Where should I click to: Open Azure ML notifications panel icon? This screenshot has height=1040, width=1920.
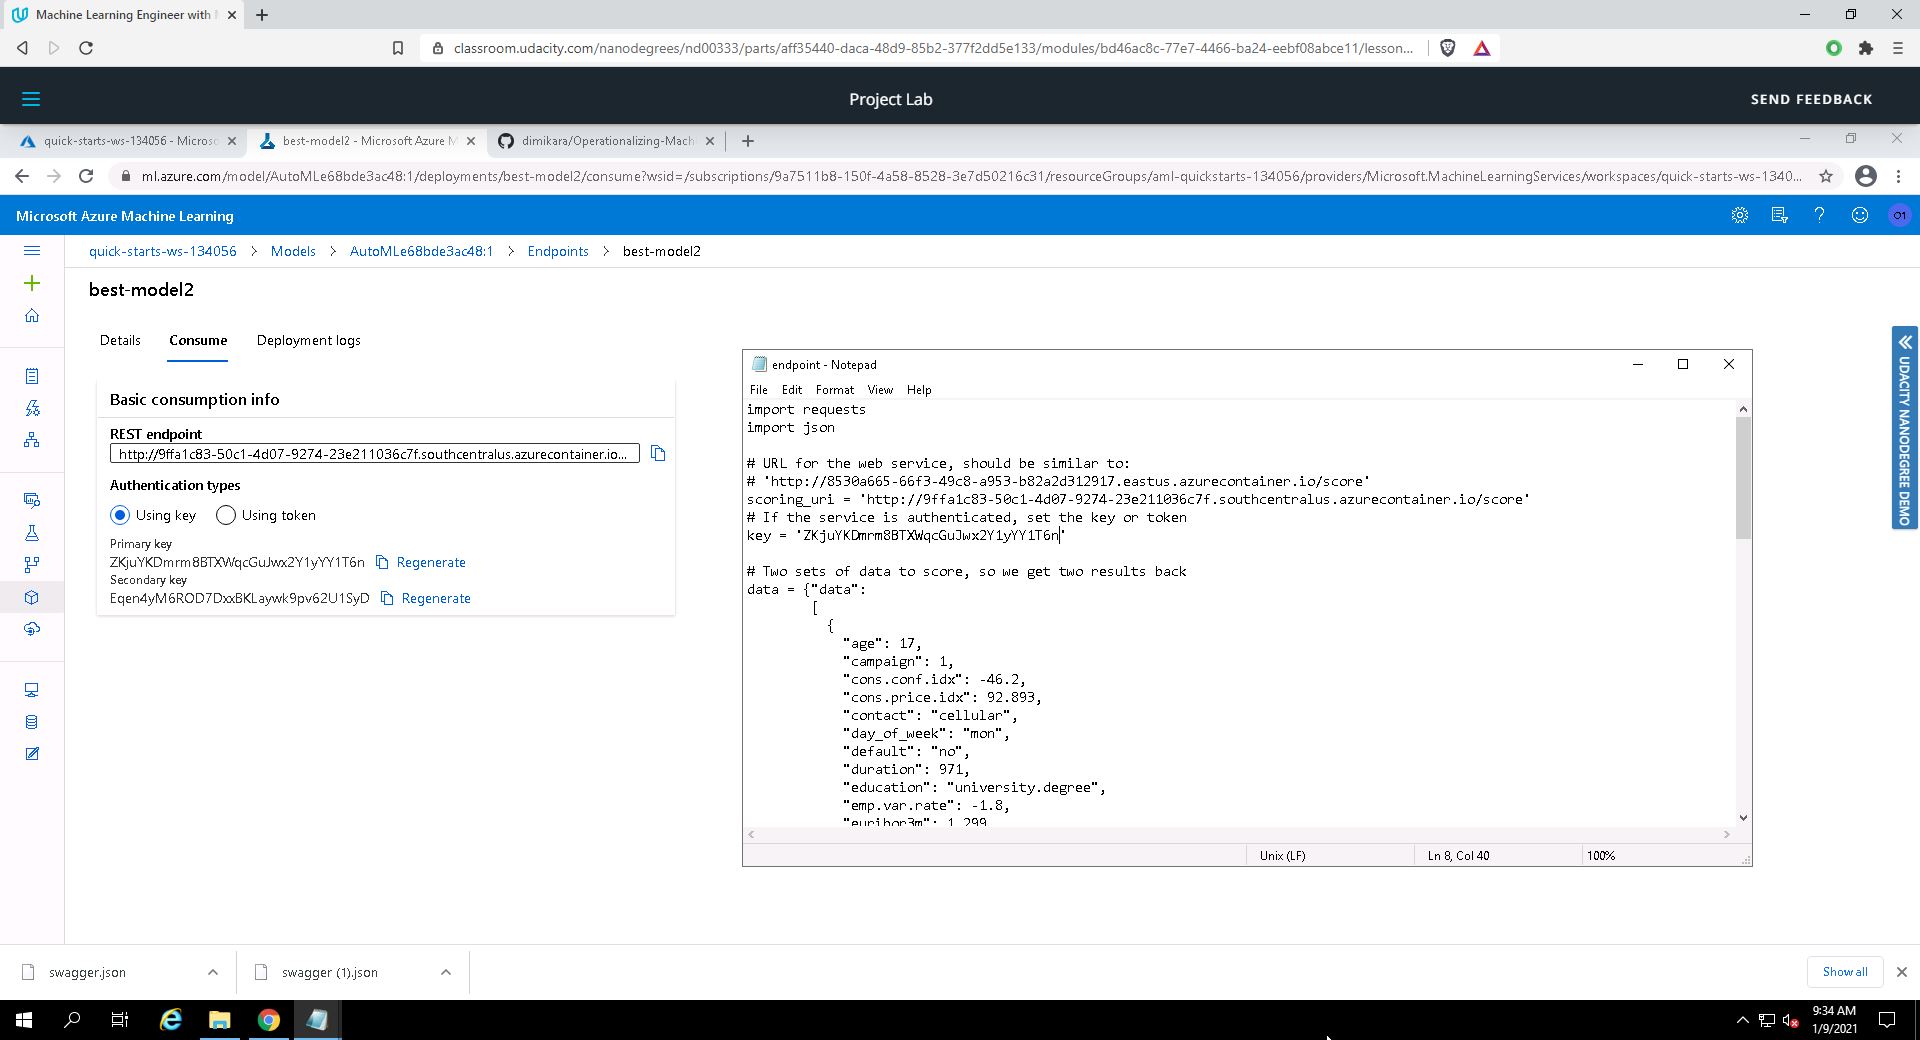click(x=1780, y=216)
